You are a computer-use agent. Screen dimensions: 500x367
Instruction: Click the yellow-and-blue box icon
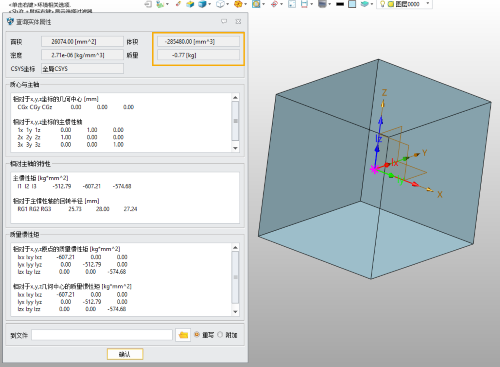point(190,4)
